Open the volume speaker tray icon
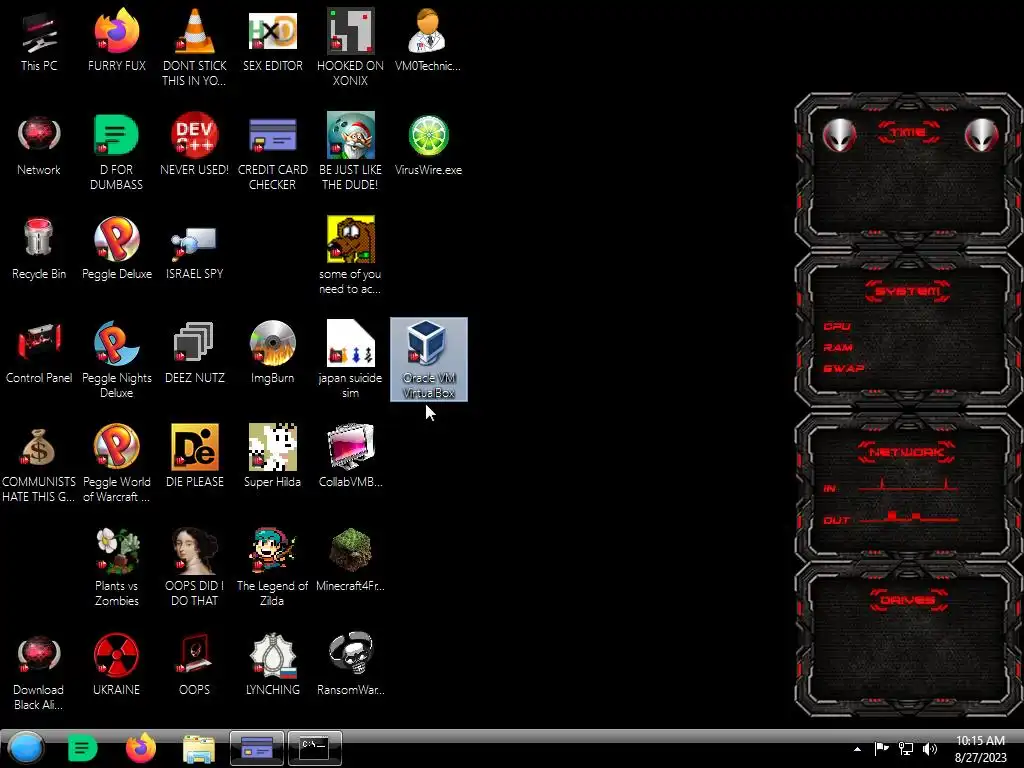Viewport: 1024px width, 768px height. (930, 748)
